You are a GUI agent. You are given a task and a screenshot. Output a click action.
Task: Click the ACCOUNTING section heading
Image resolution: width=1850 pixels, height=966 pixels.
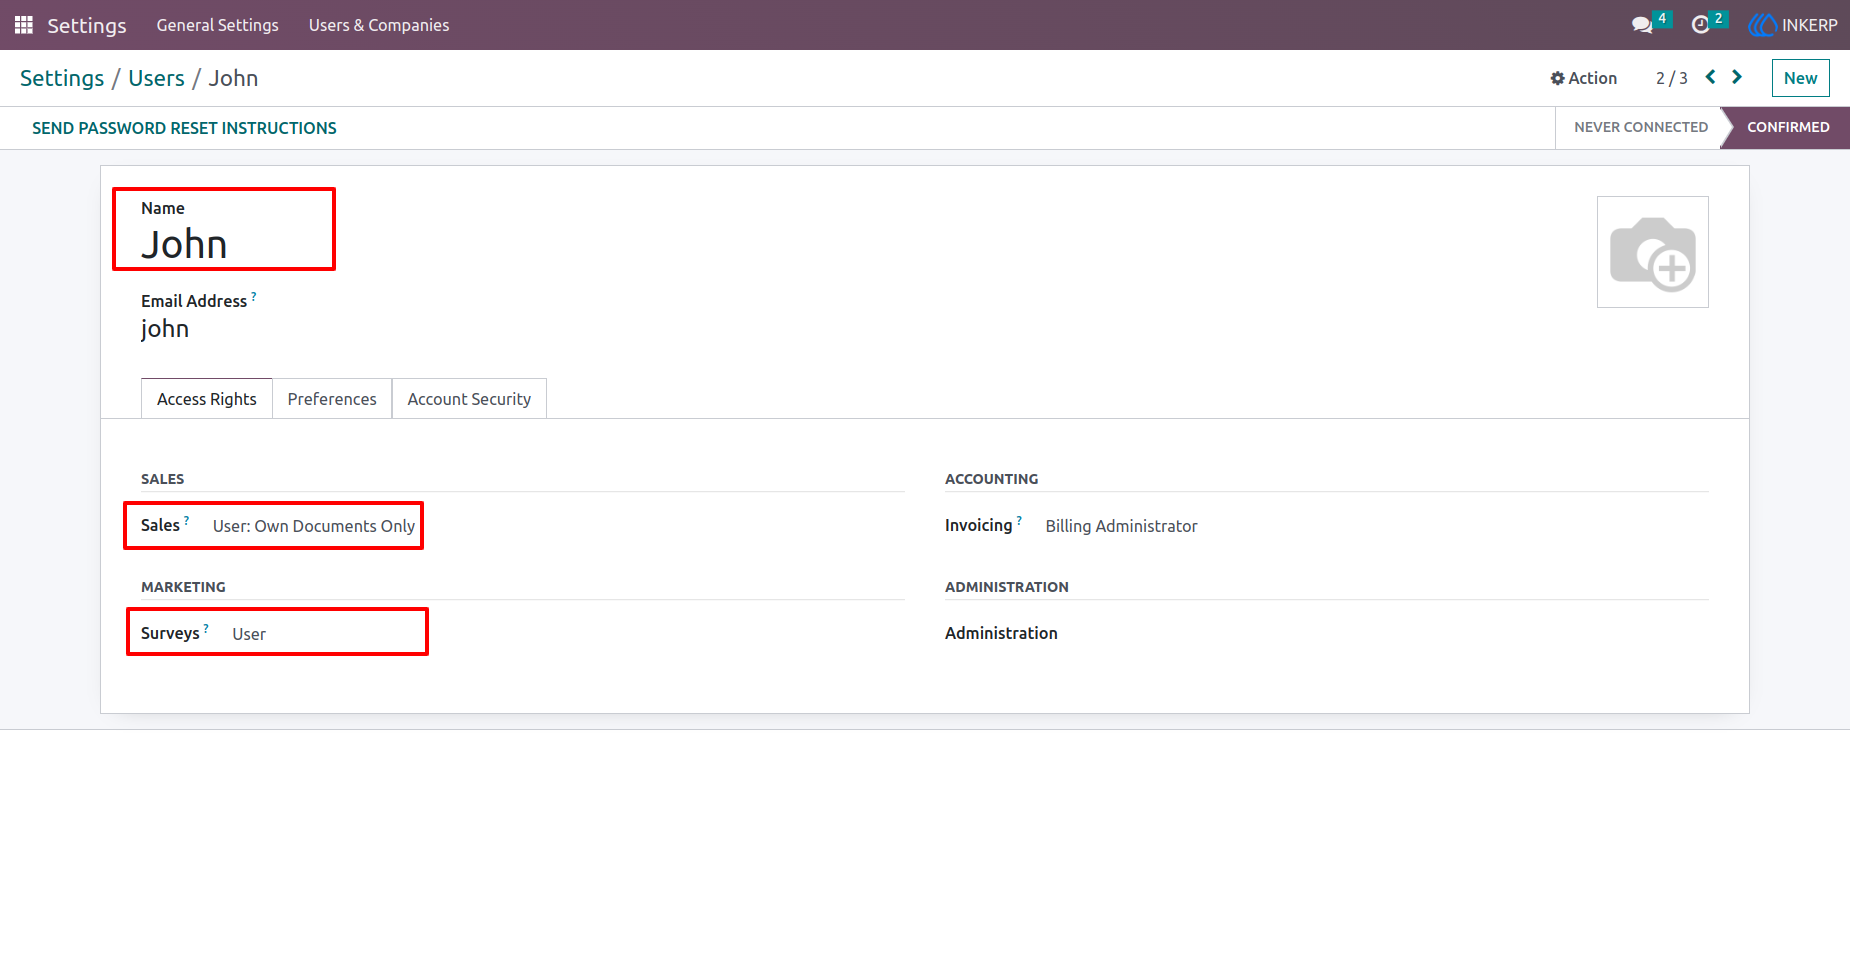tap(991, 479)
